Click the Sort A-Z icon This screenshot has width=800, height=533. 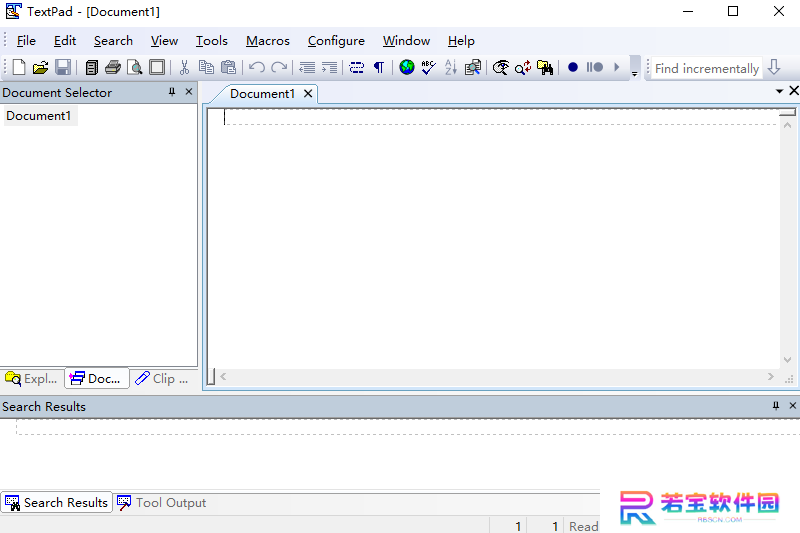pos(451,67)
